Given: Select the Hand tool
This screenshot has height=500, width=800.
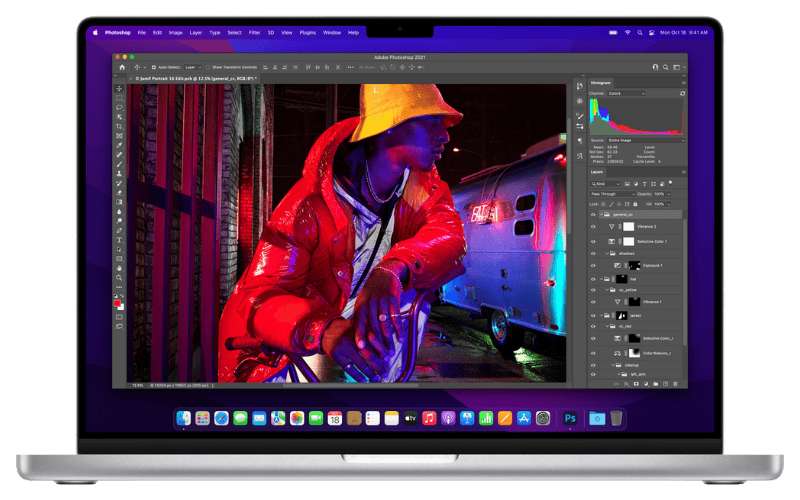Looking at the screenshot, I should coord(119,268).
